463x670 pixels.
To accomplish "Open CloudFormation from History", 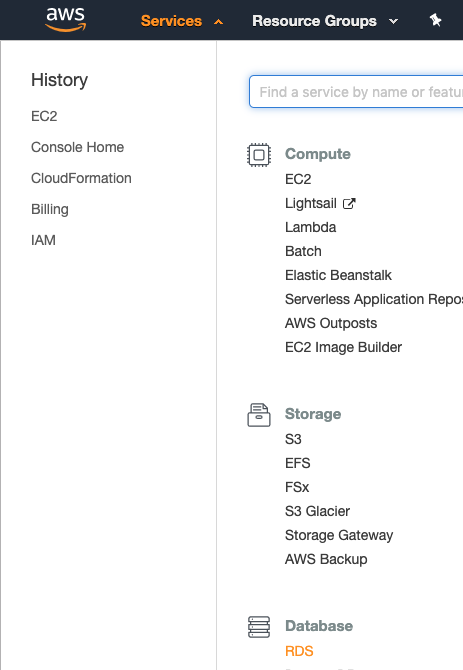I will (x=81, y=178).
